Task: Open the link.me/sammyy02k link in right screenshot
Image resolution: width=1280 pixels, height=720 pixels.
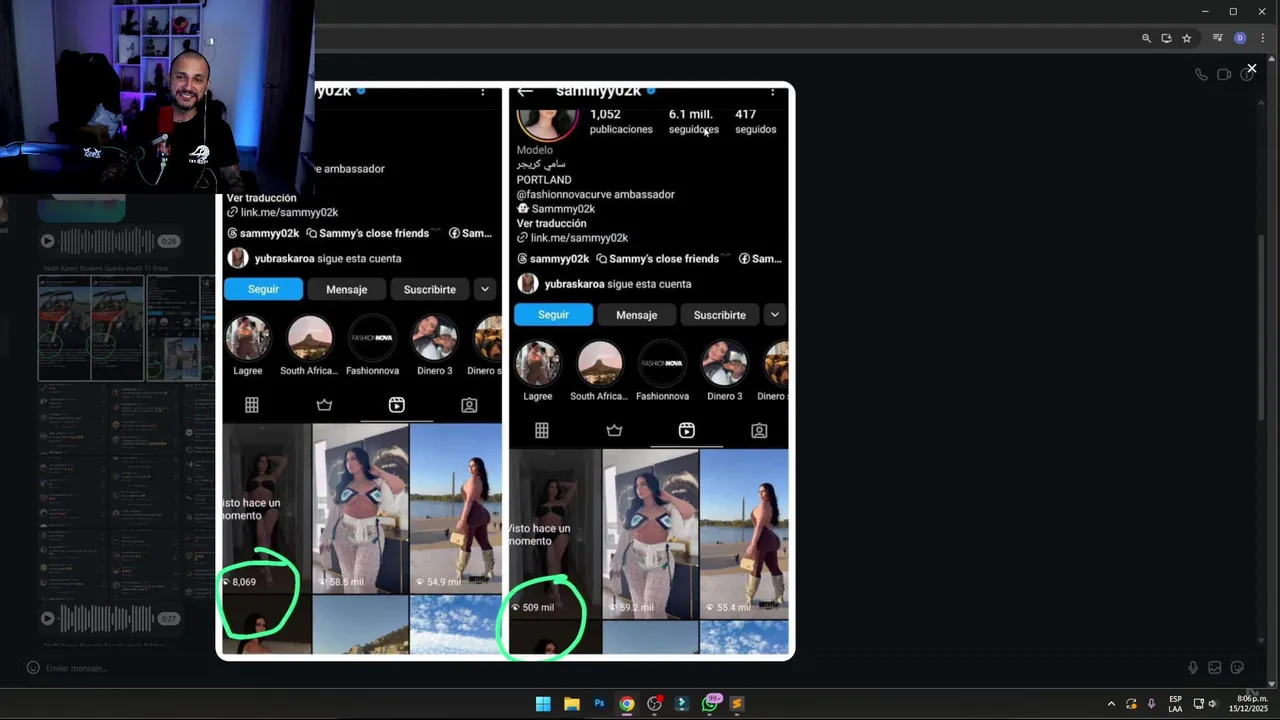Action: (x=573, y=238)
